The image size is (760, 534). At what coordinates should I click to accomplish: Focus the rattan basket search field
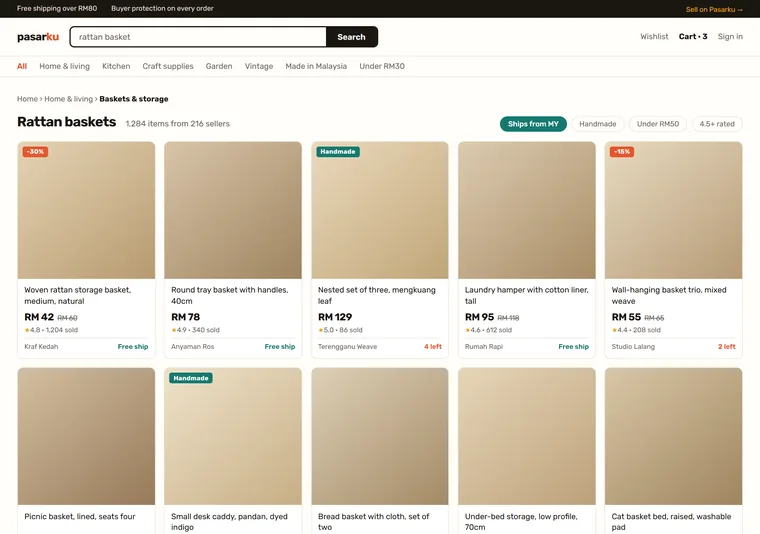198,37
